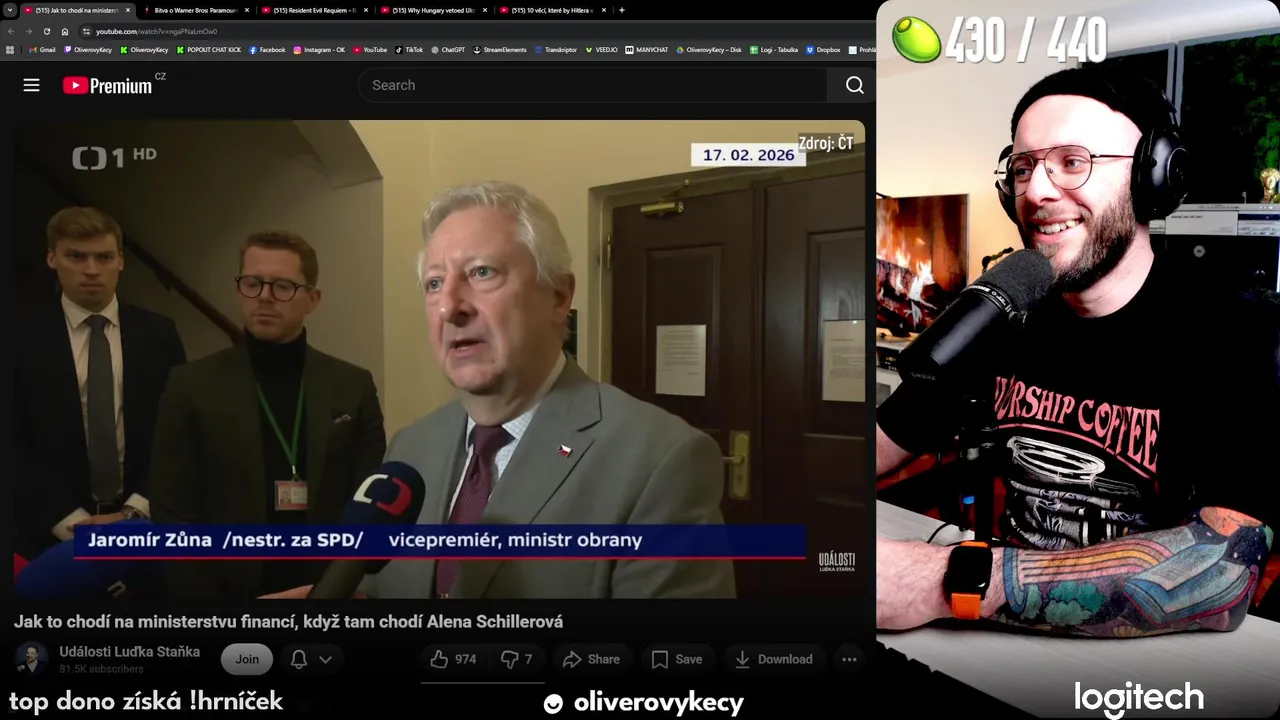Dislike the video with 7 dislikes
The image size is (1280, 720).
tap(517, 659)
